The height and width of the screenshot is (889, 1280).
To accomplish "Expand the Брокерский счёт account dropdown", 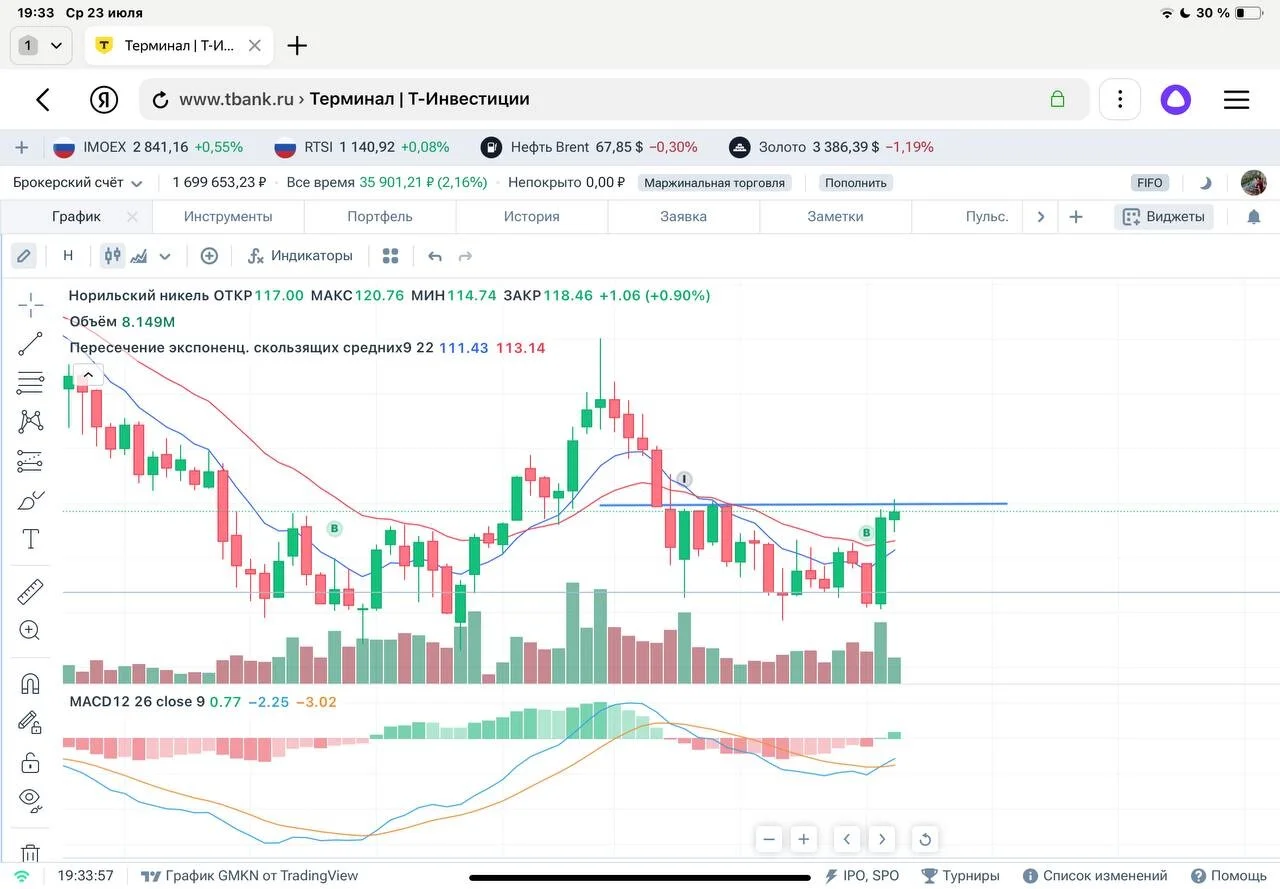I will coord(78,183).
